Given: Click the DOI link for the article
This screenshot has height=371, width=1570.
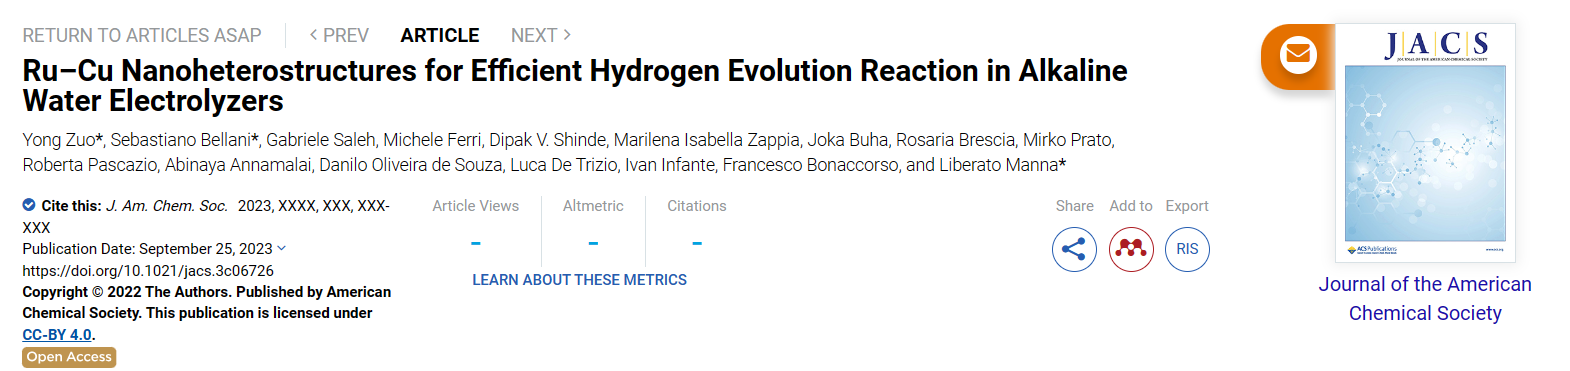Looking at the screenshot, I should (x=148, y=271).
